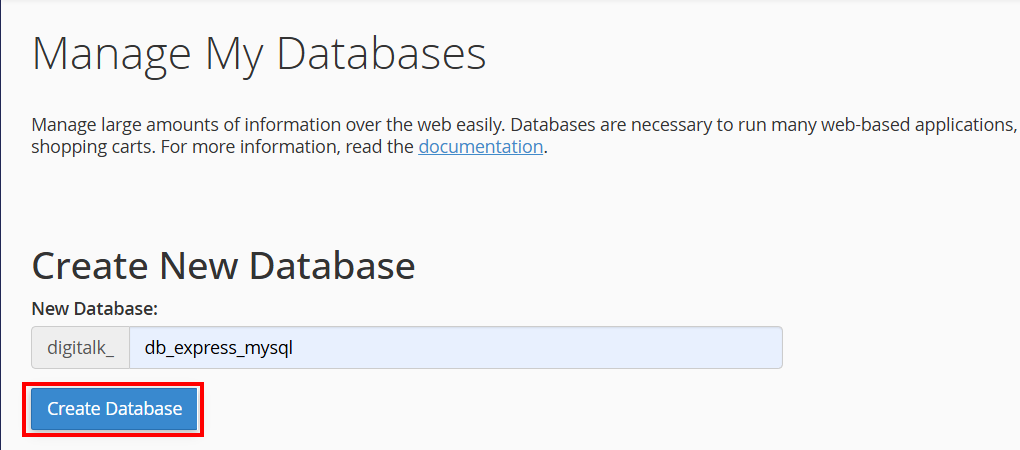
Task: Click the word 'Database' on the blue button
Action: click(x=144, y=409)
